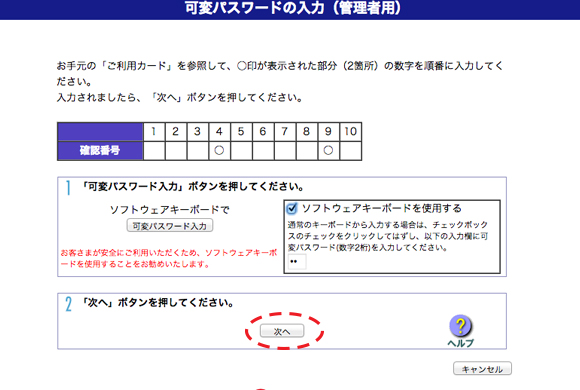580x390 pixels.
Task: Click the blue step number 1 icon
Action: point(68,188)
